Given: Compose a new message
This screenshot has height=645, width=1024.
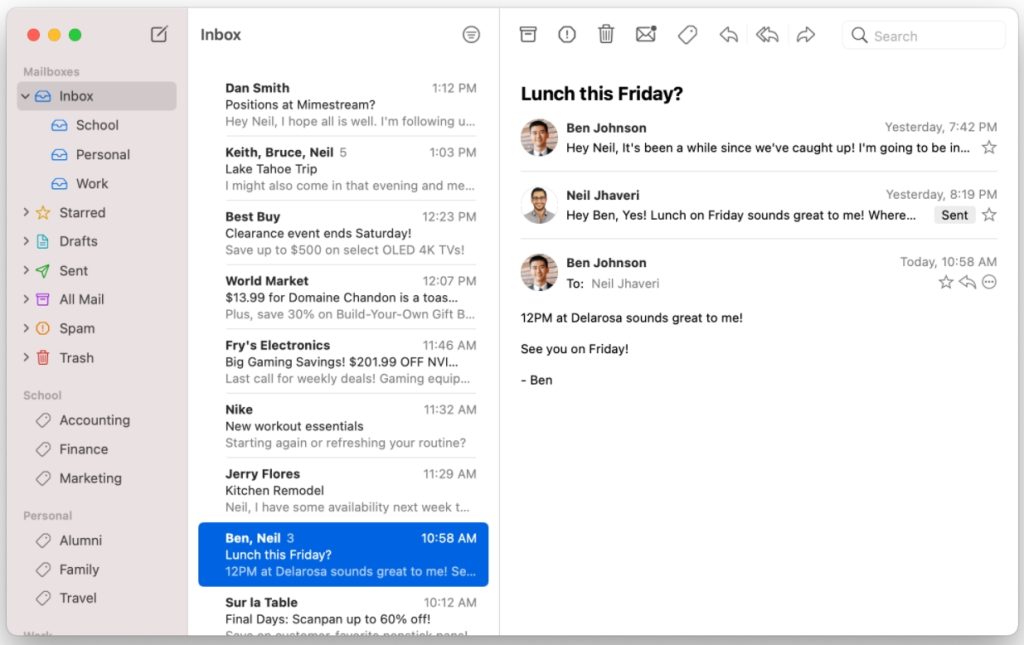Looking at the screenshot, I should [x=159, y=34].
